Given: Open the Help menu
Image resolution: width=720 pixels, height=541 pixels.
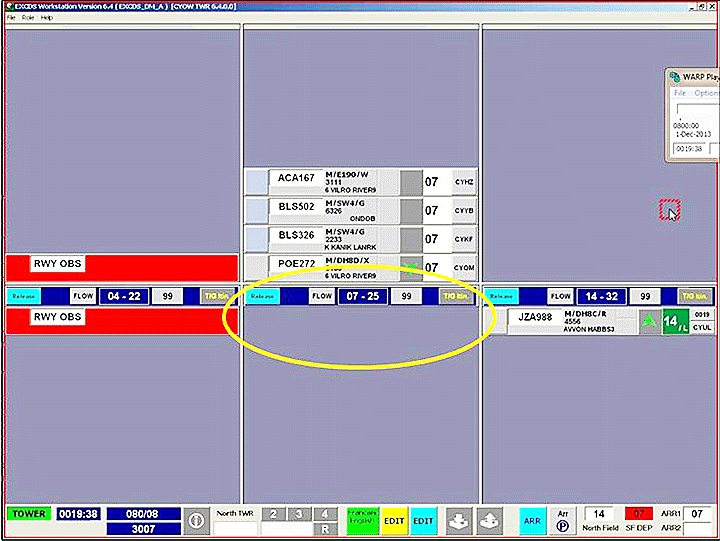Looking at the screenshot, I should pos(46,18).
